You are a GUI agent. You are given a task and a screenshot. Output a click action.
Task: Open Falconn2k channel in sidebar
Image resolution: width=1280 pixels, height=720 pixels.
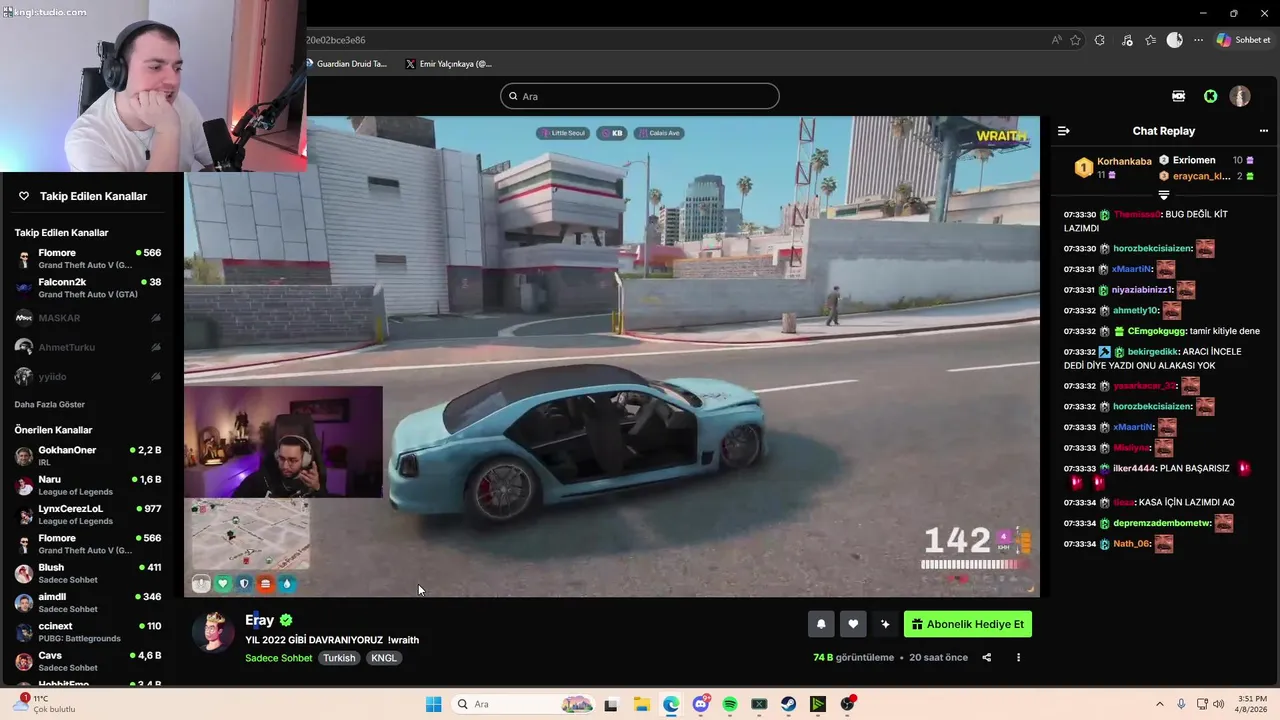pos(88,288)
